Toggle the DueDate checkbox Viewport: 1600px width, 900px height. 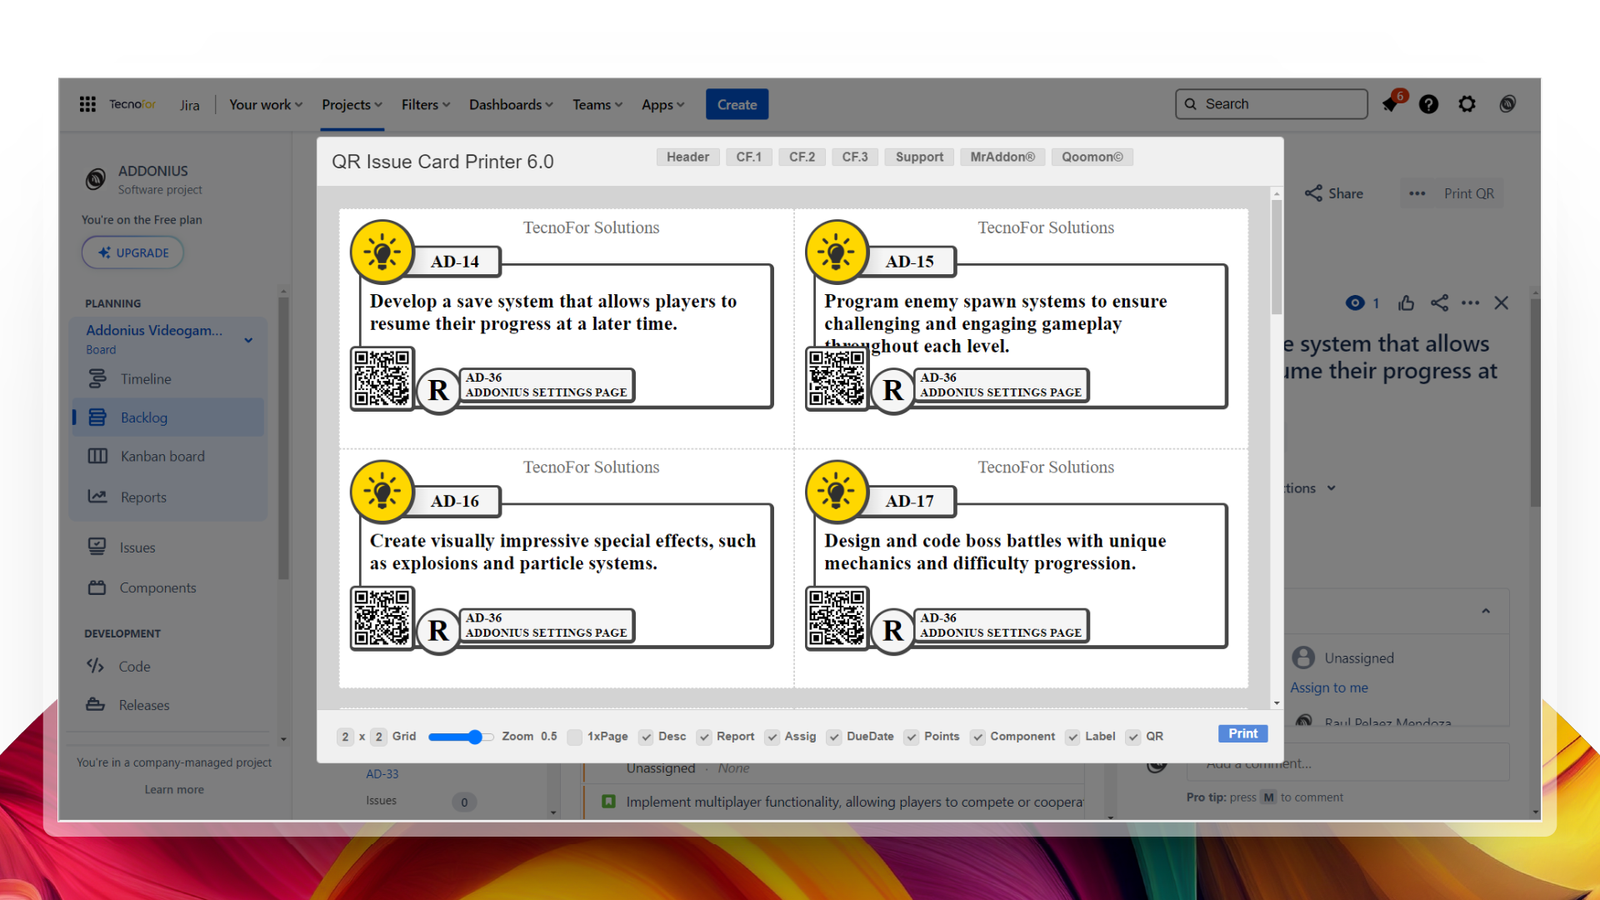tap(834, 737)
